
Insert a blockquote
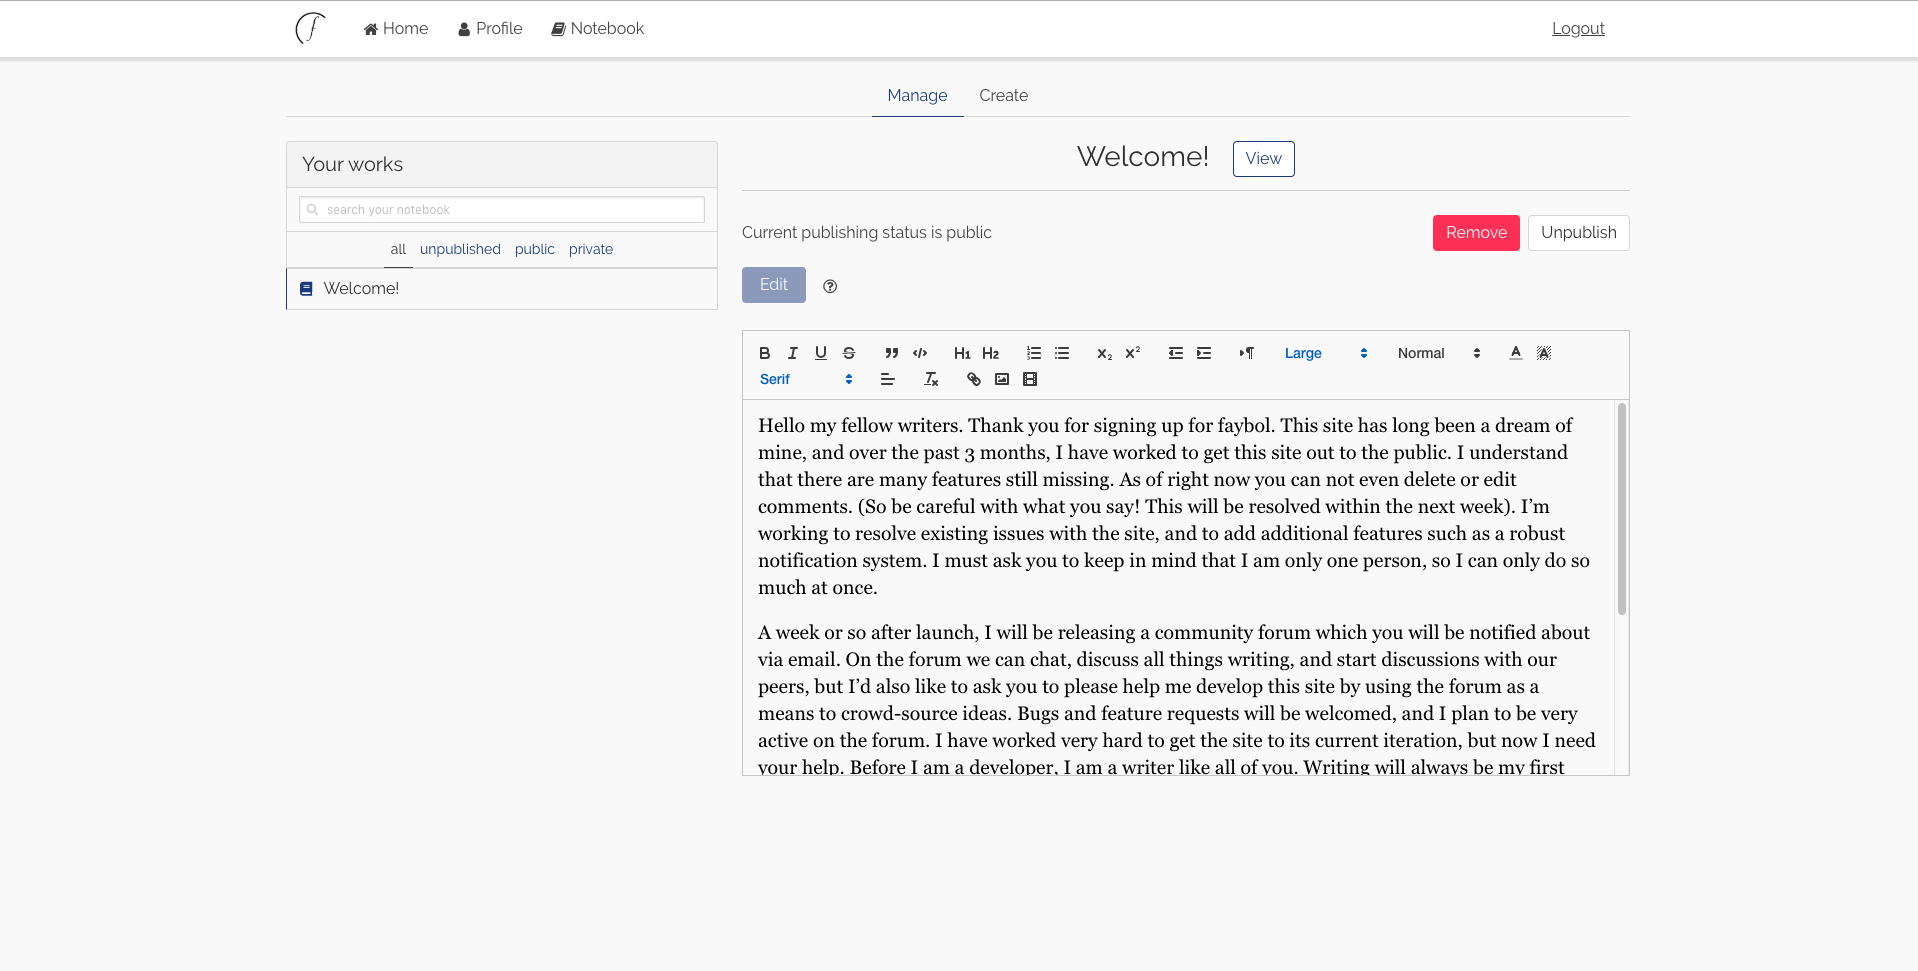click(891, 353)
